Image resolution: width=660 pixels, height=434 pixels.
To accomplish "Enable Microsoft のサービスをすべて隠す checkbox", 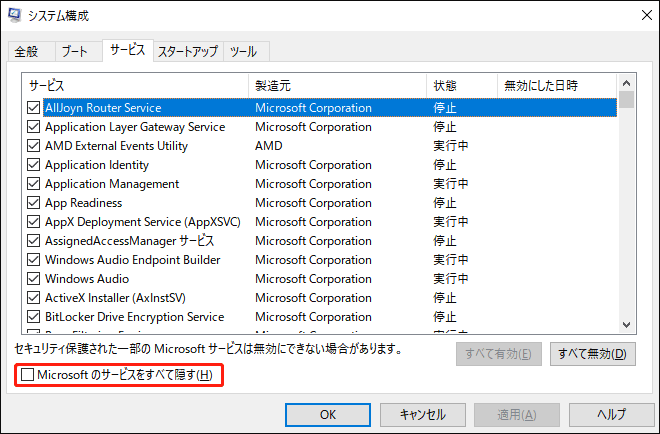I will pyautogui.click(x=28, y=375).
